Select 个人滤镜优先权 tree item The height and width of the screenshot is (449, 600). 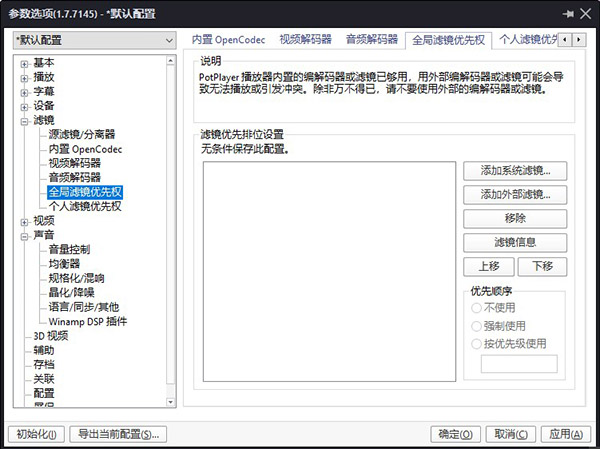pos(85,206)
